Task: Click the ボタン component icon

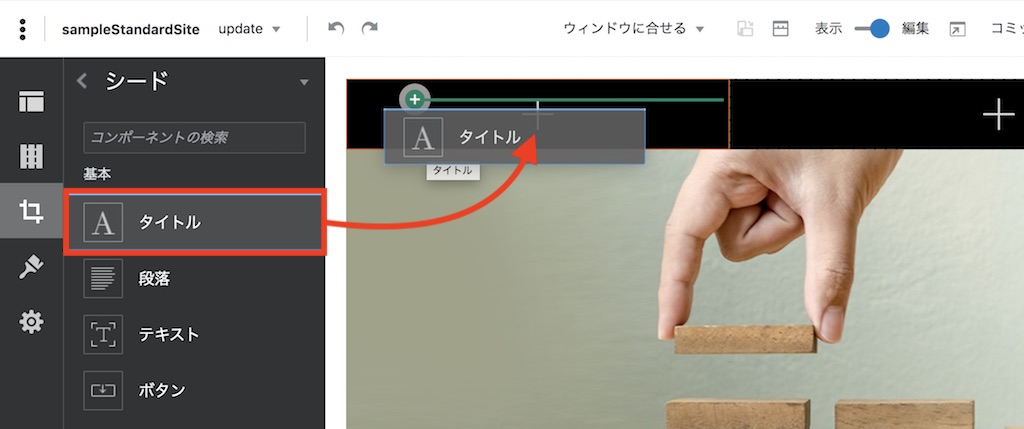Action: coord(103,390)
